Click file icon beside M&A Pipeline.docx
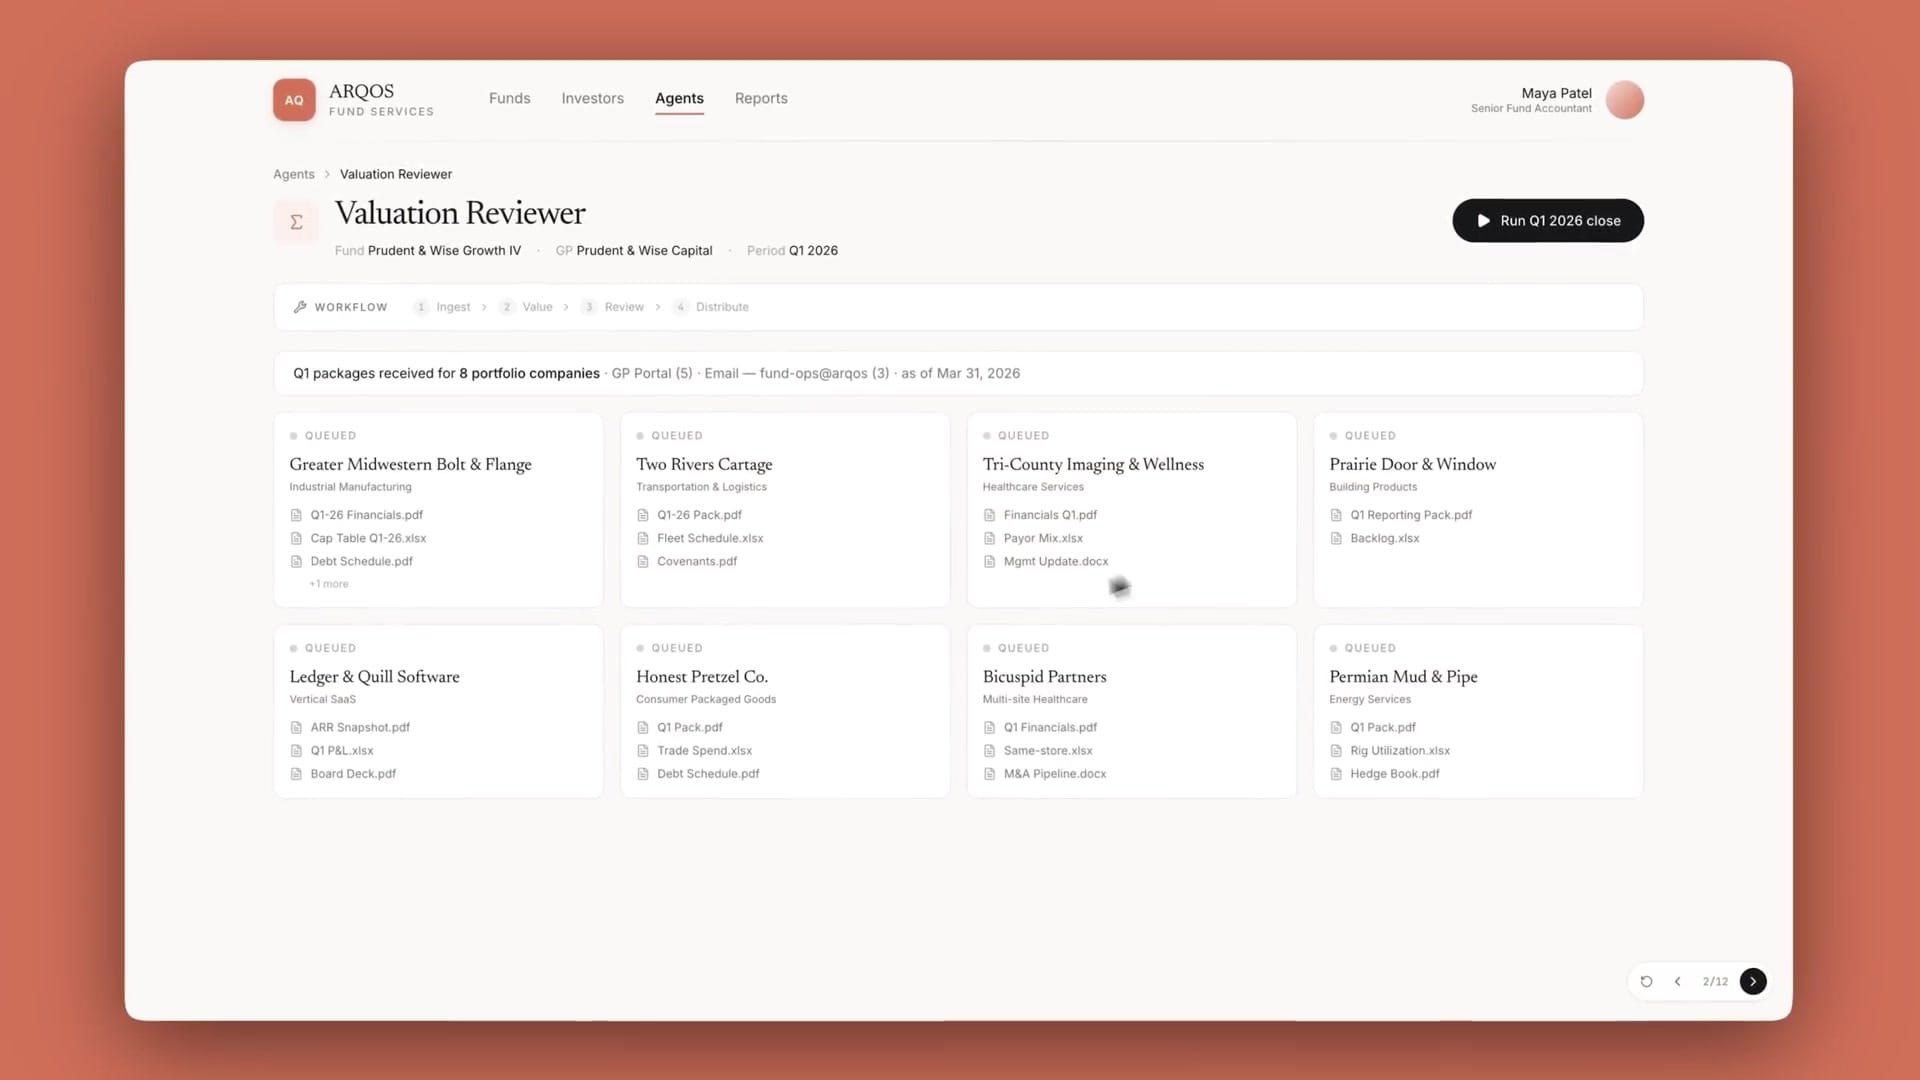Image resolution: width=1920 pixels, height=1080 pixels. [989, 774]
